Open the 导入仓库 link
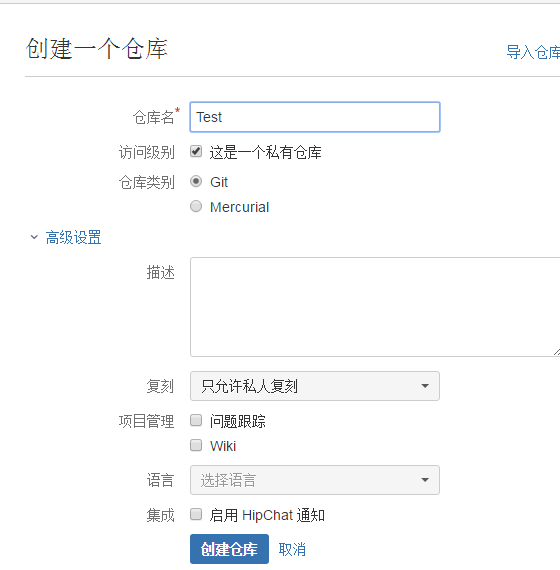560x570 pixels. (533, 52)
